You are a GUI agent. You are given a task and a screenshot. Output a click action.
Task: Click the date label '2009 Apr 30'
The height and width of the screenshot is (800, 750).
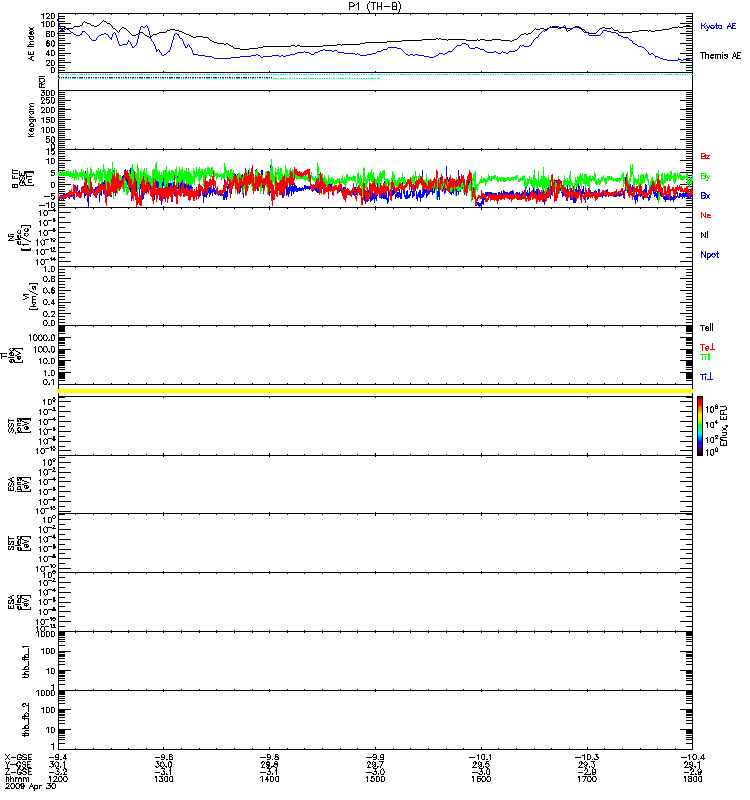(31, 786)
